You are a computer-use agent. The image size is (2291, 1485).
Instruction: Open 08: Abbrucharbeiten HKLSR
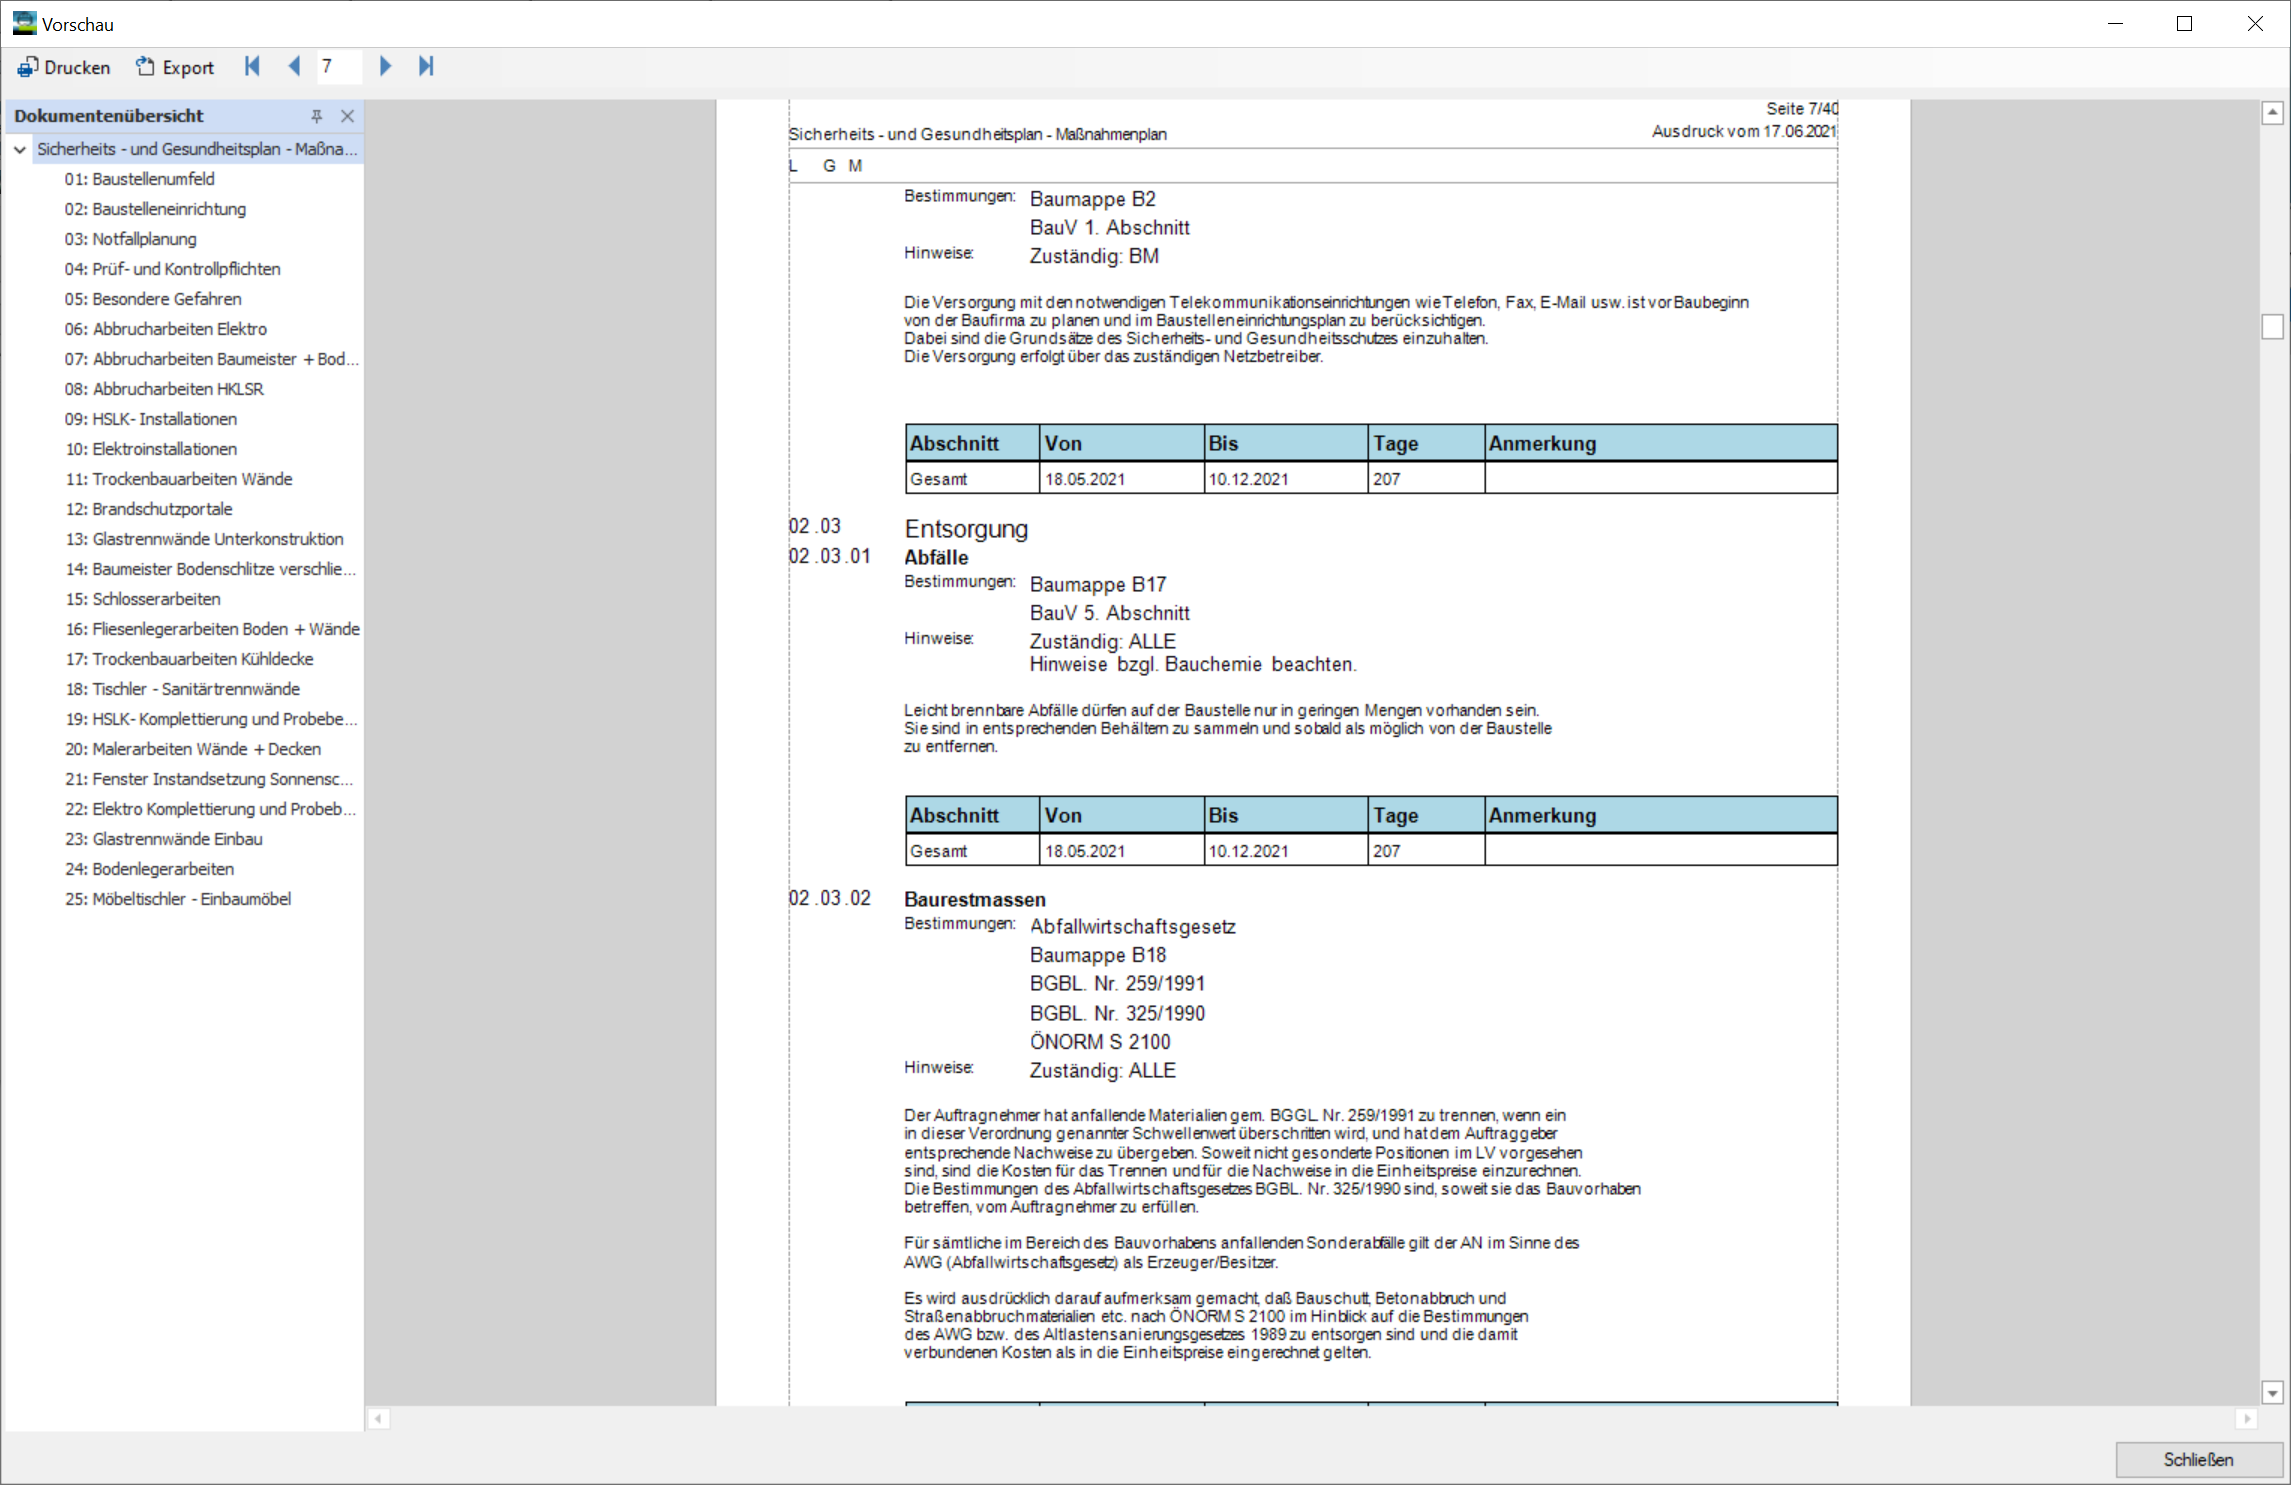[x=164, y=389]
